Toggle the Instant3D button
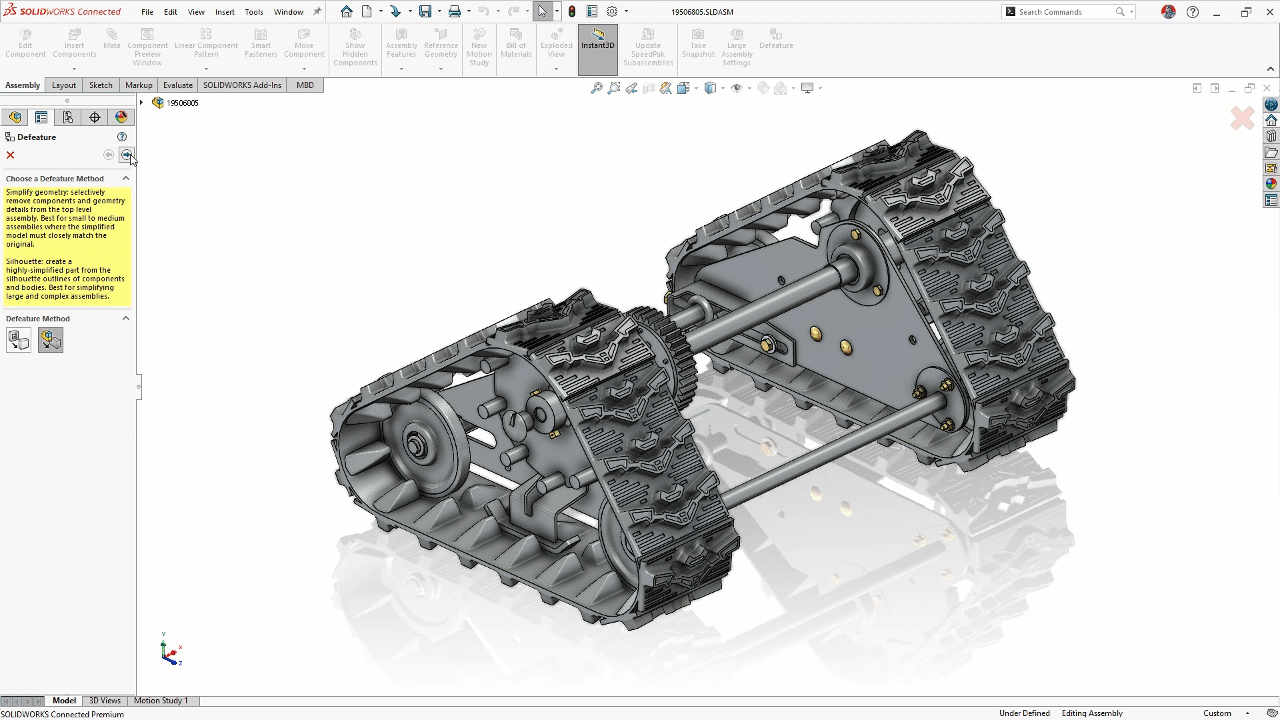The height and width of the screenshot is (720, 1280). pos(598,45)
